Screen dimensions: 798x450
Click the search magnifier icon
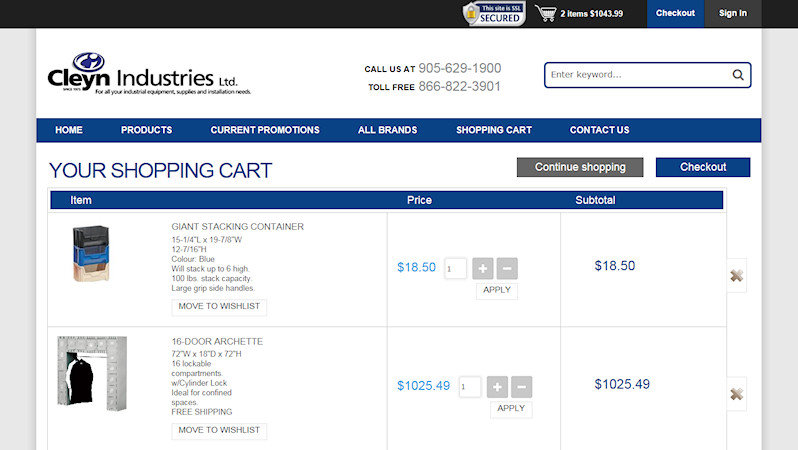point(738,75)
